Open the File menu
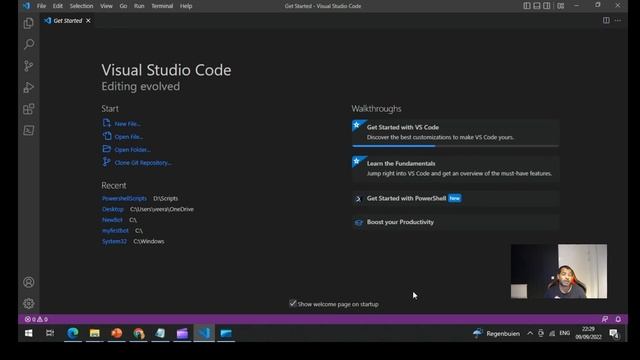 (41, 6)
